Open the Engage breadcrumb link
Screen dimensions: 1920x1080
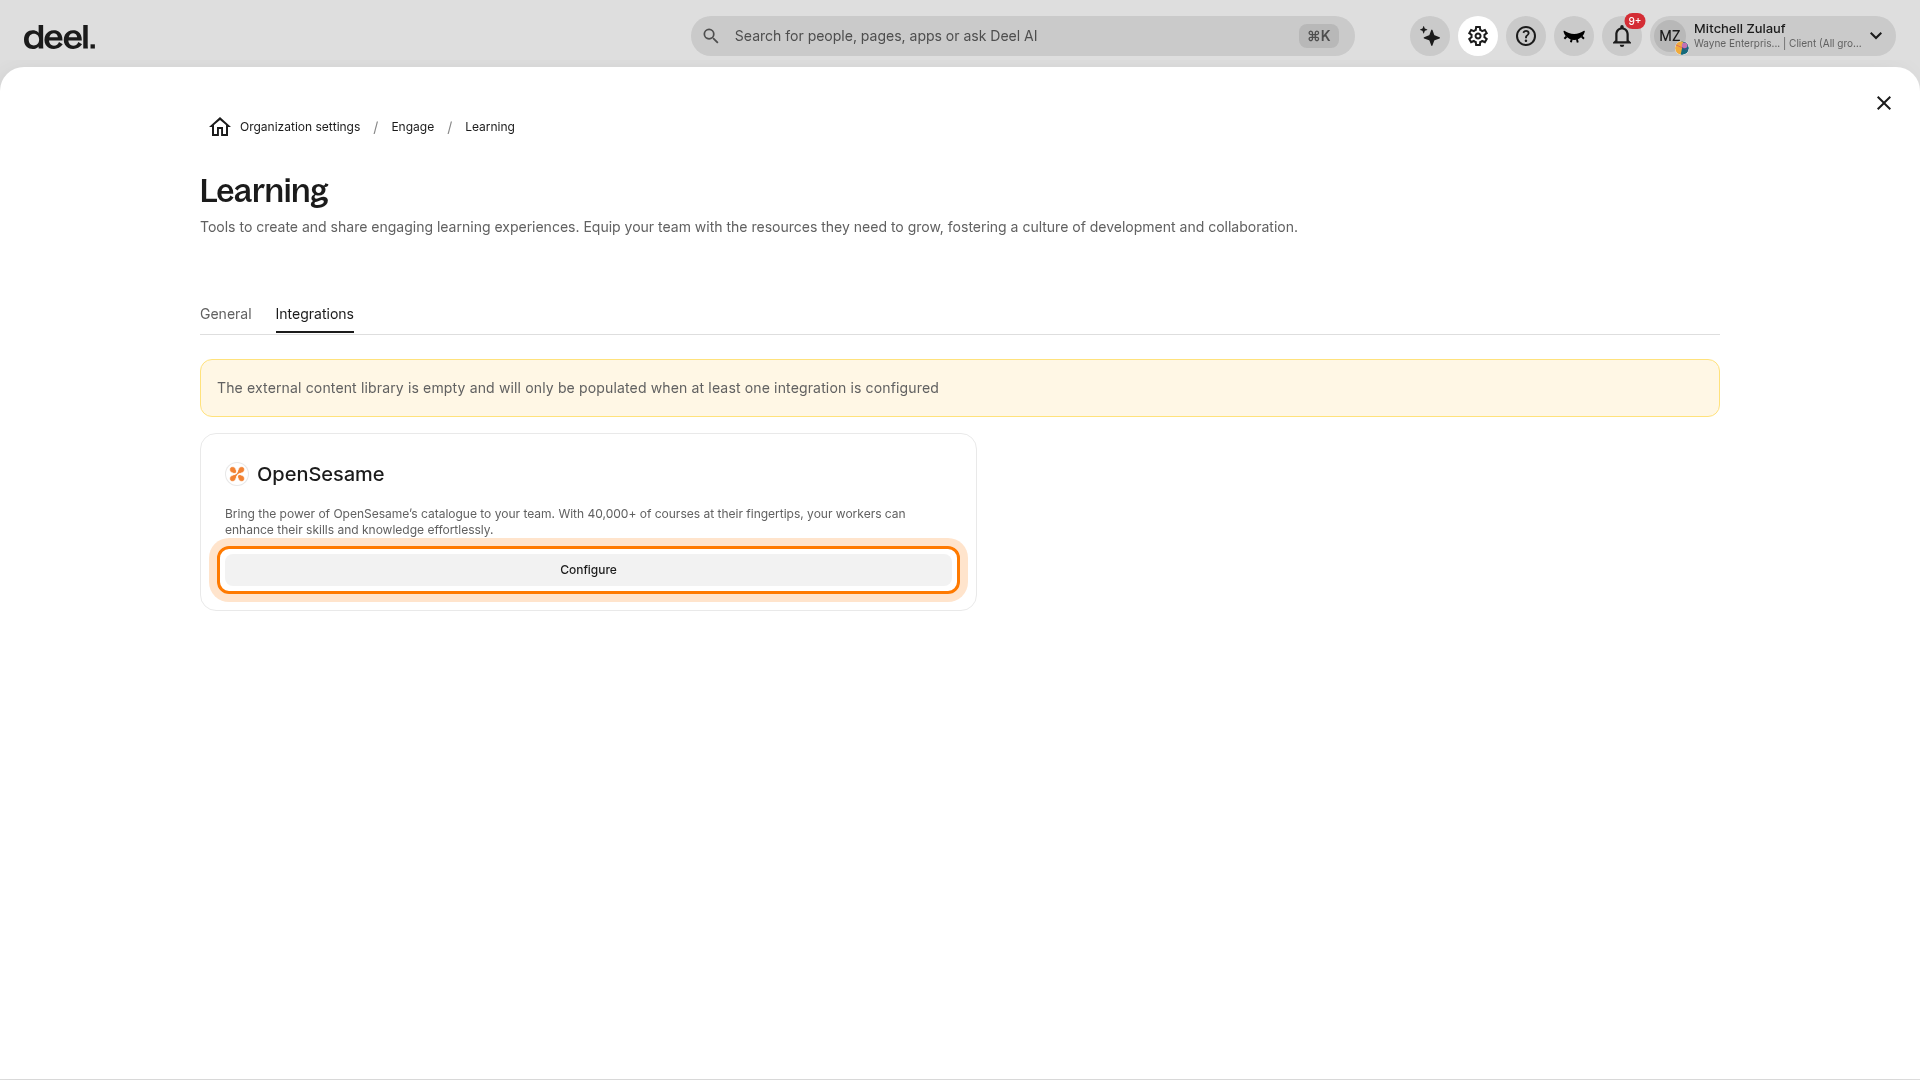pos(413,127)
